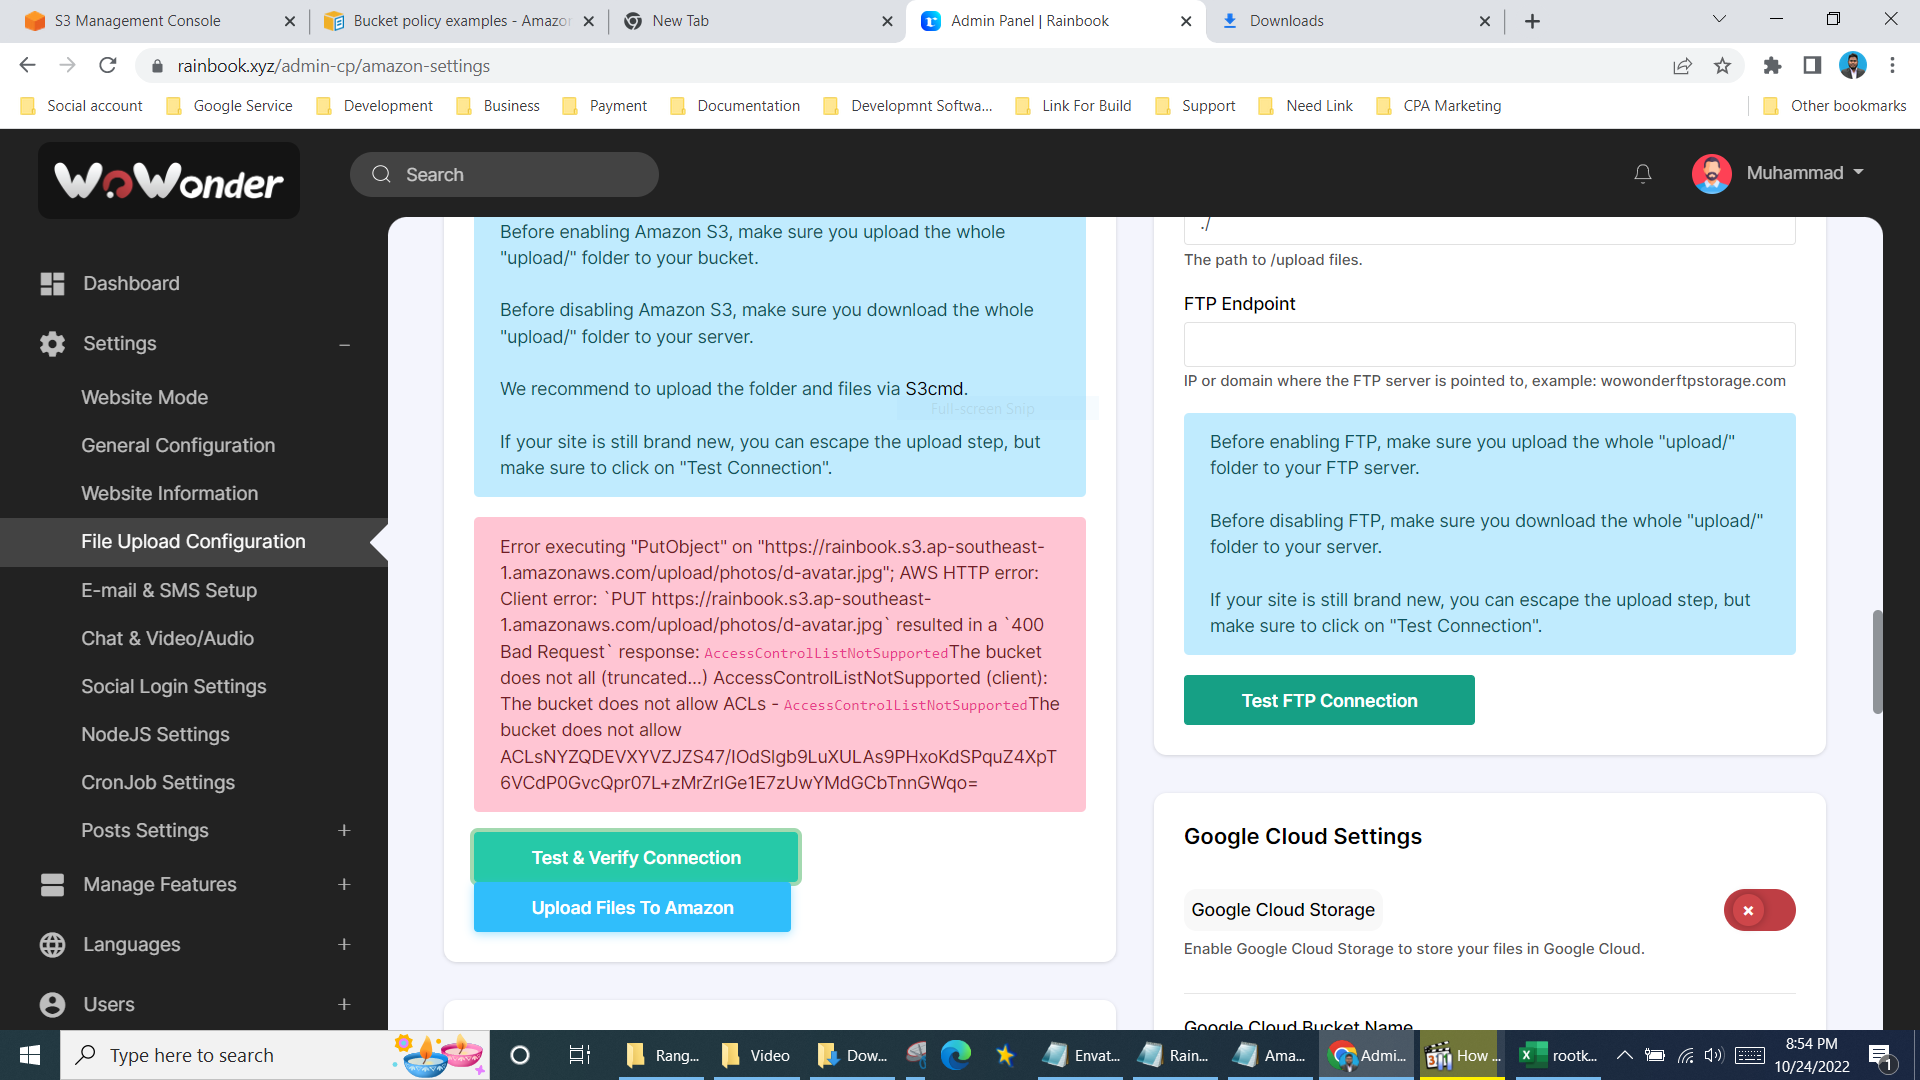Image resolution: width=1920 pixels, height=1080 pixels.
Task: Open the CPA Marketing bookmark folder
Action: coord(1439,106)
